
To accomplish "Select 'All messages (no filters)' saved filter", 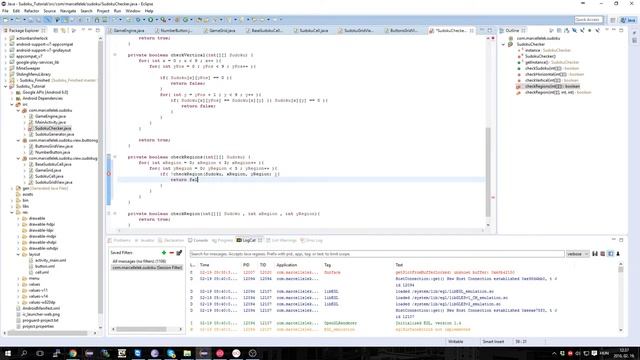I will coord(139,261).
